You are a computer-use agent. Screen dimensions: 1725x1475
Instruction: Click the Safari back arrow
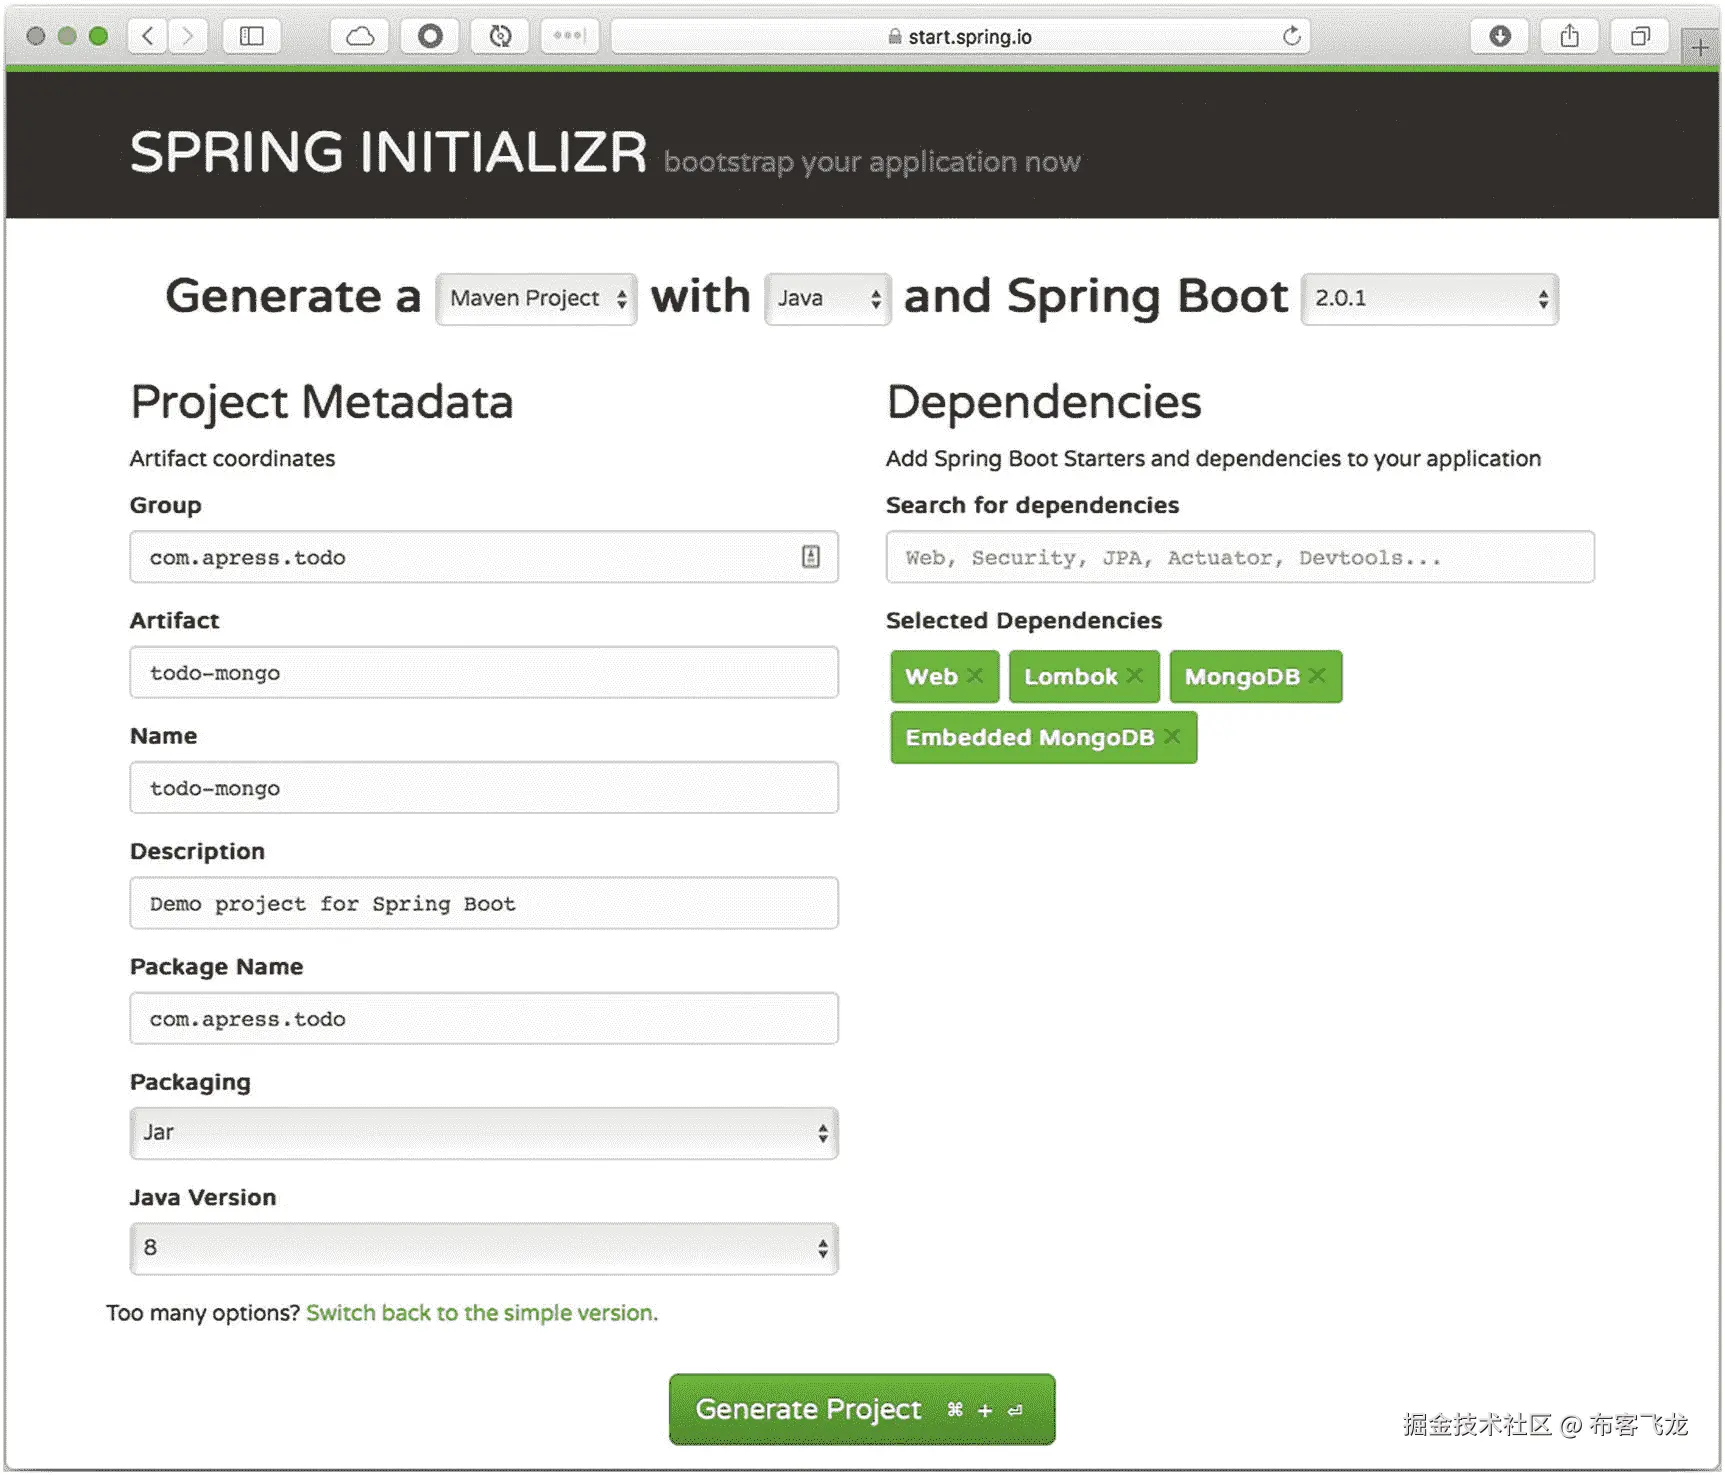(148, 37)
